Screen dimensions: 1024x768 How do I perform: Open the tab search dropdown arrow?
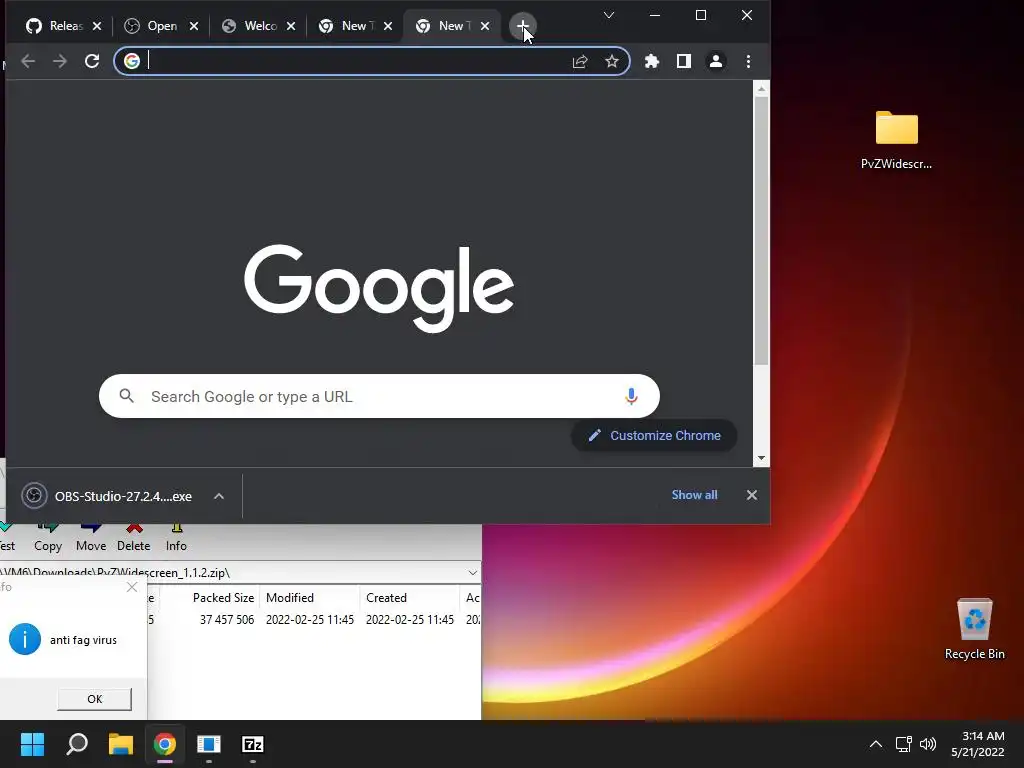(x=609, y=15)
